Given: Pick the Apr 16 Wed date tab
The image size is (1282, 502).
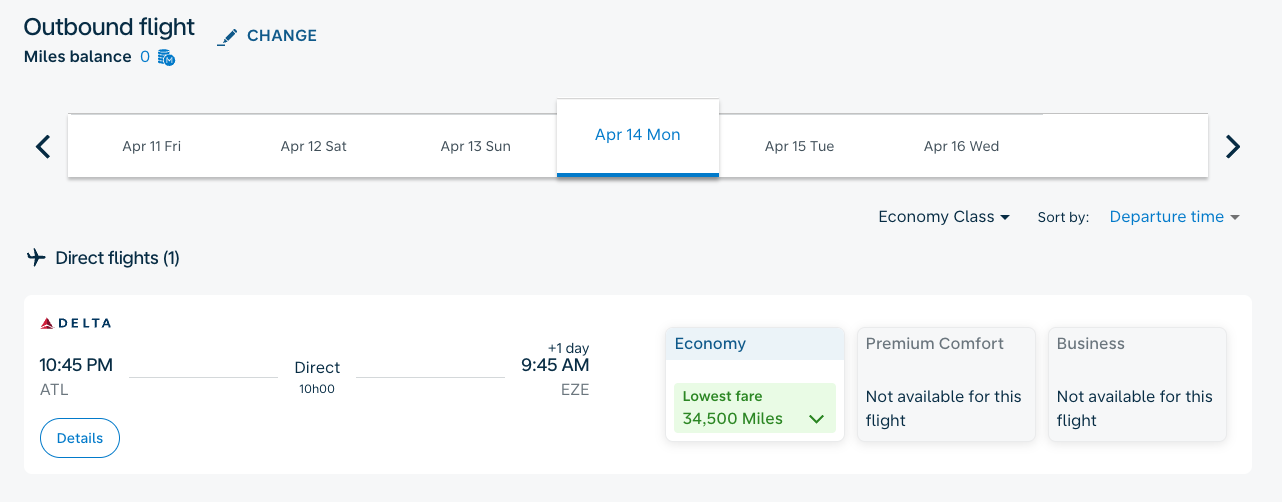Looking at the screenshot, I should pos(962,147).
